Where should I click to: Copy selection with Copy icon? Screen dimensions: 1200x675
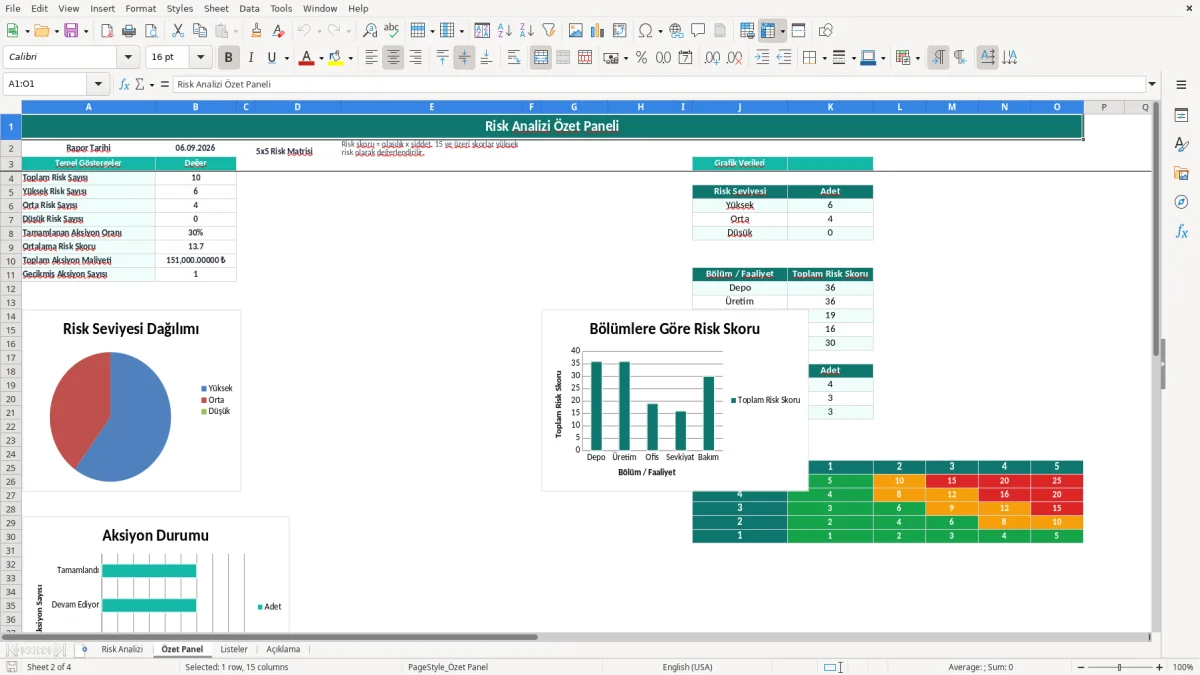[x=200, y=31]
